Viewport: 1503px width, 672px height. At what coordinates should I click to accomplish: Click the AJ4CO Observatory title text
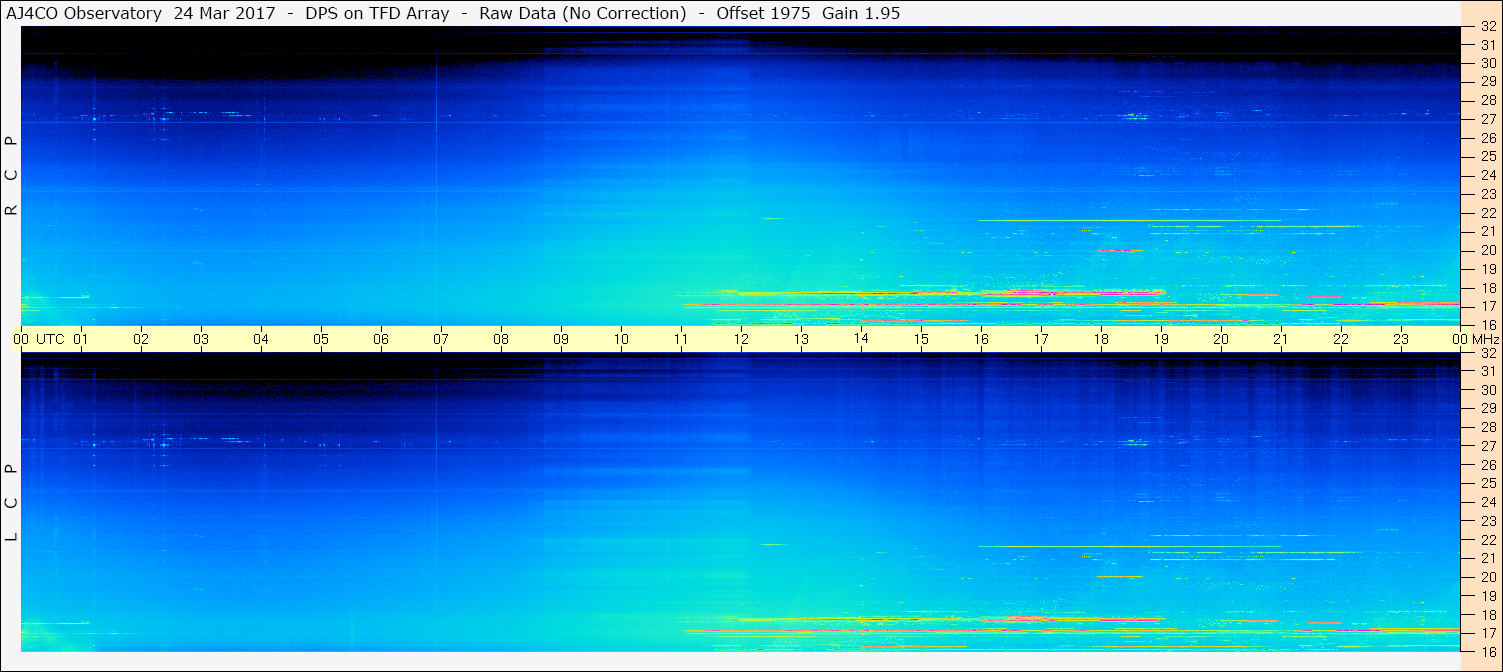[x=84, y=13]
